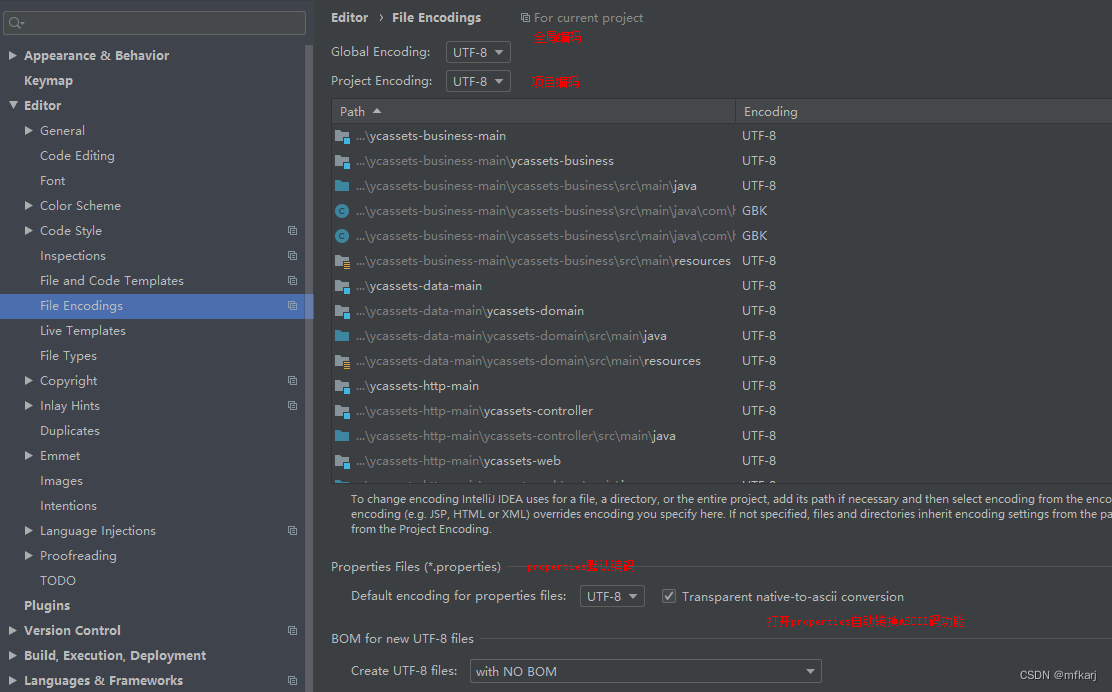Click module icon of ycassets-http-main row

[342, 386]
